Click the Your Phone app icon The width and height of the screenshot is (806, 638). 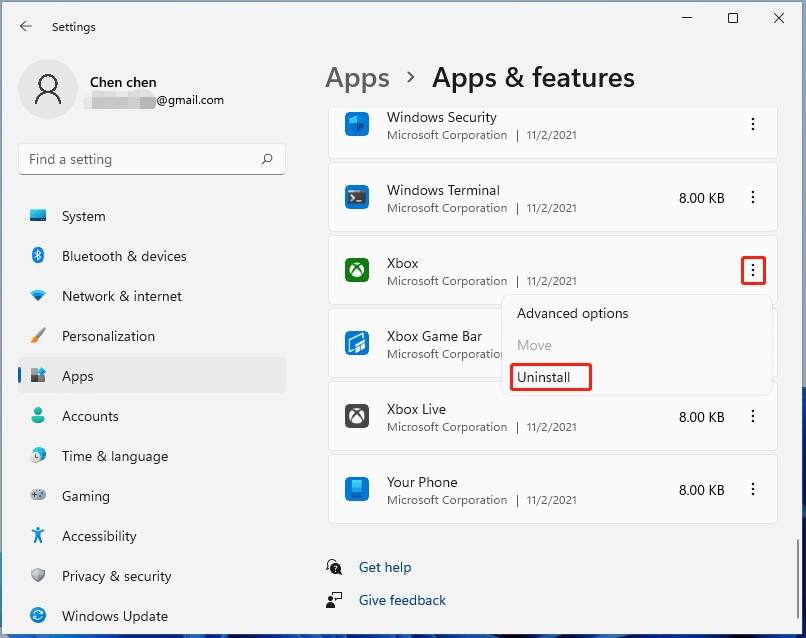357,489
